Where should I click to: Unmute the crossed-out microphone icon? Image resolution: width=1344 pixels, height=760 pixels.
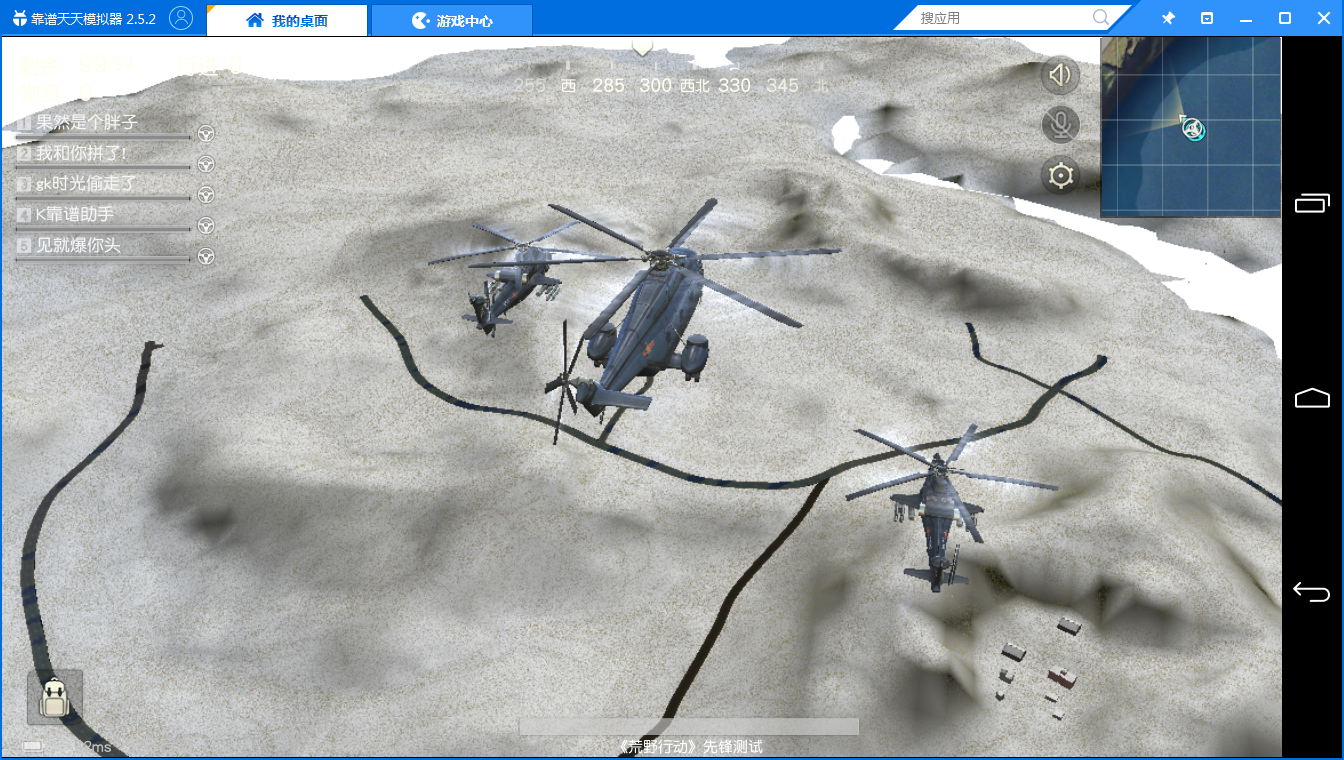(x=1060, y=125)
